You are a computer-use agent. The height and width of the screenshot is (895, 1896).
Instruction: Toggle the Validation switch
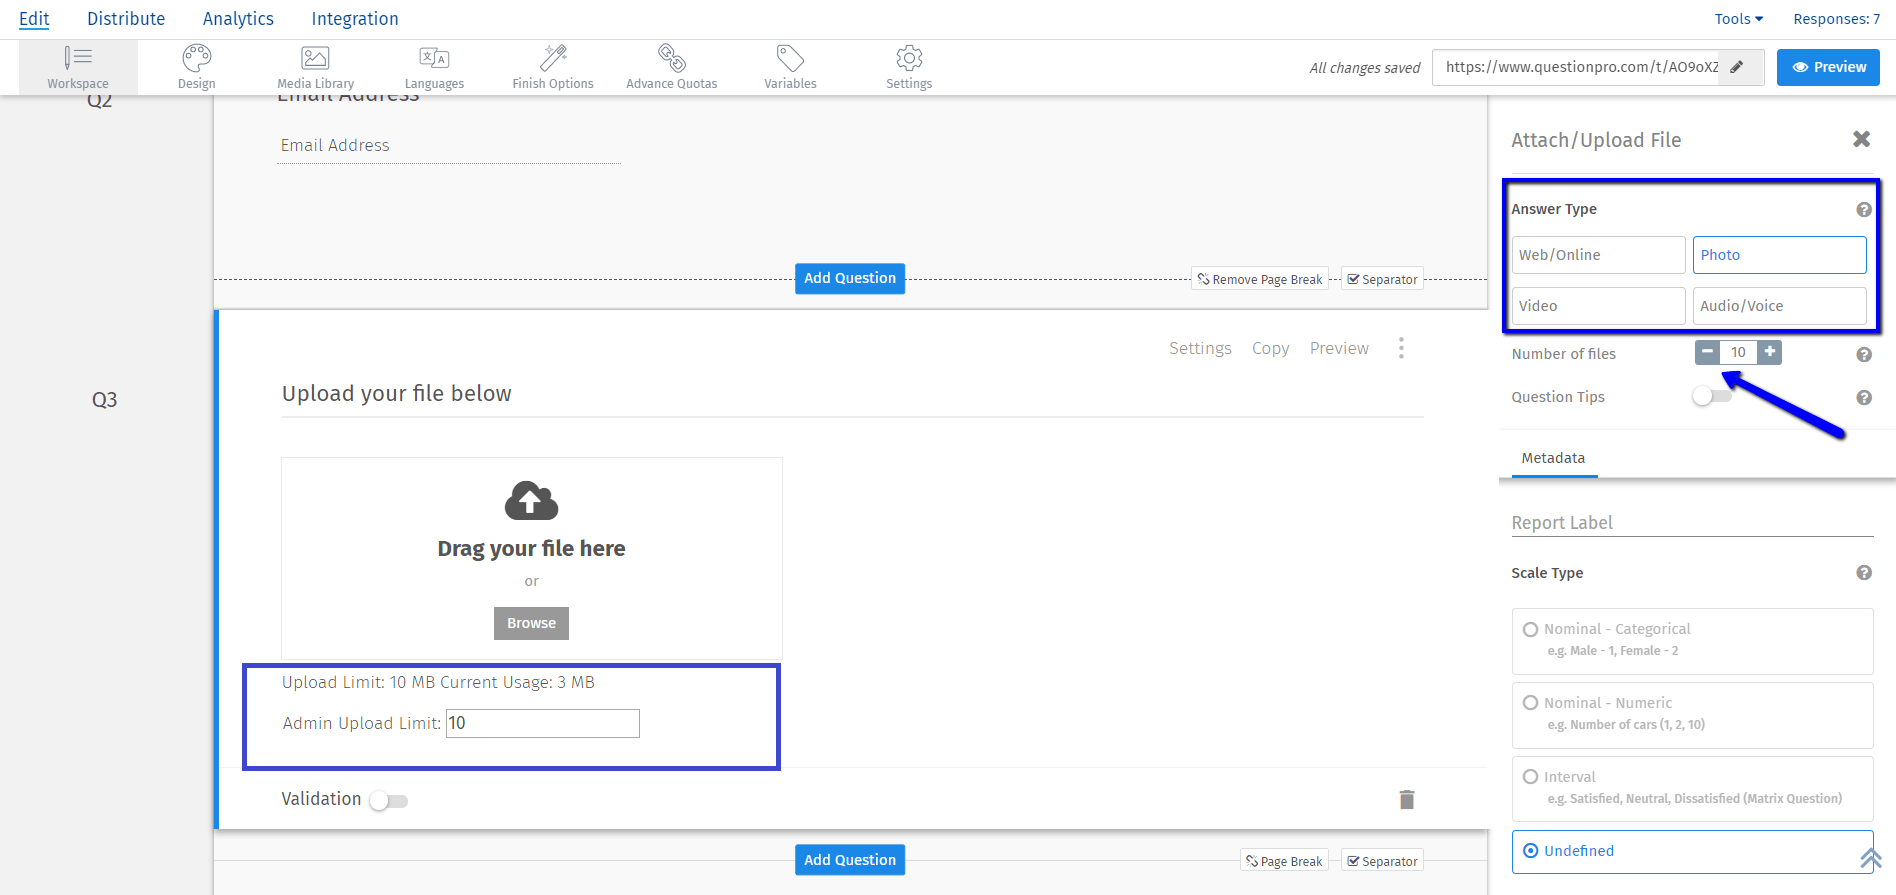tap(388, 800)
